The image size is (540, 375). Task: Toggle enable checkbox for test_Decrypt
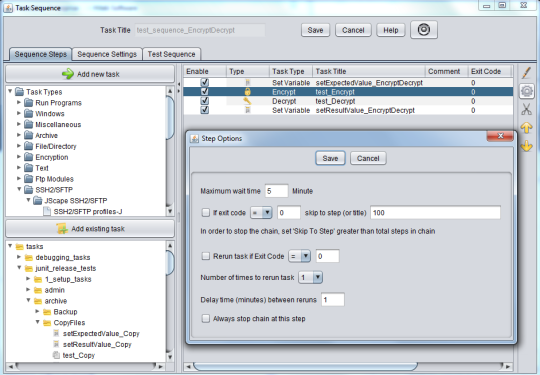pyautogui.click(x=205, y=101)
